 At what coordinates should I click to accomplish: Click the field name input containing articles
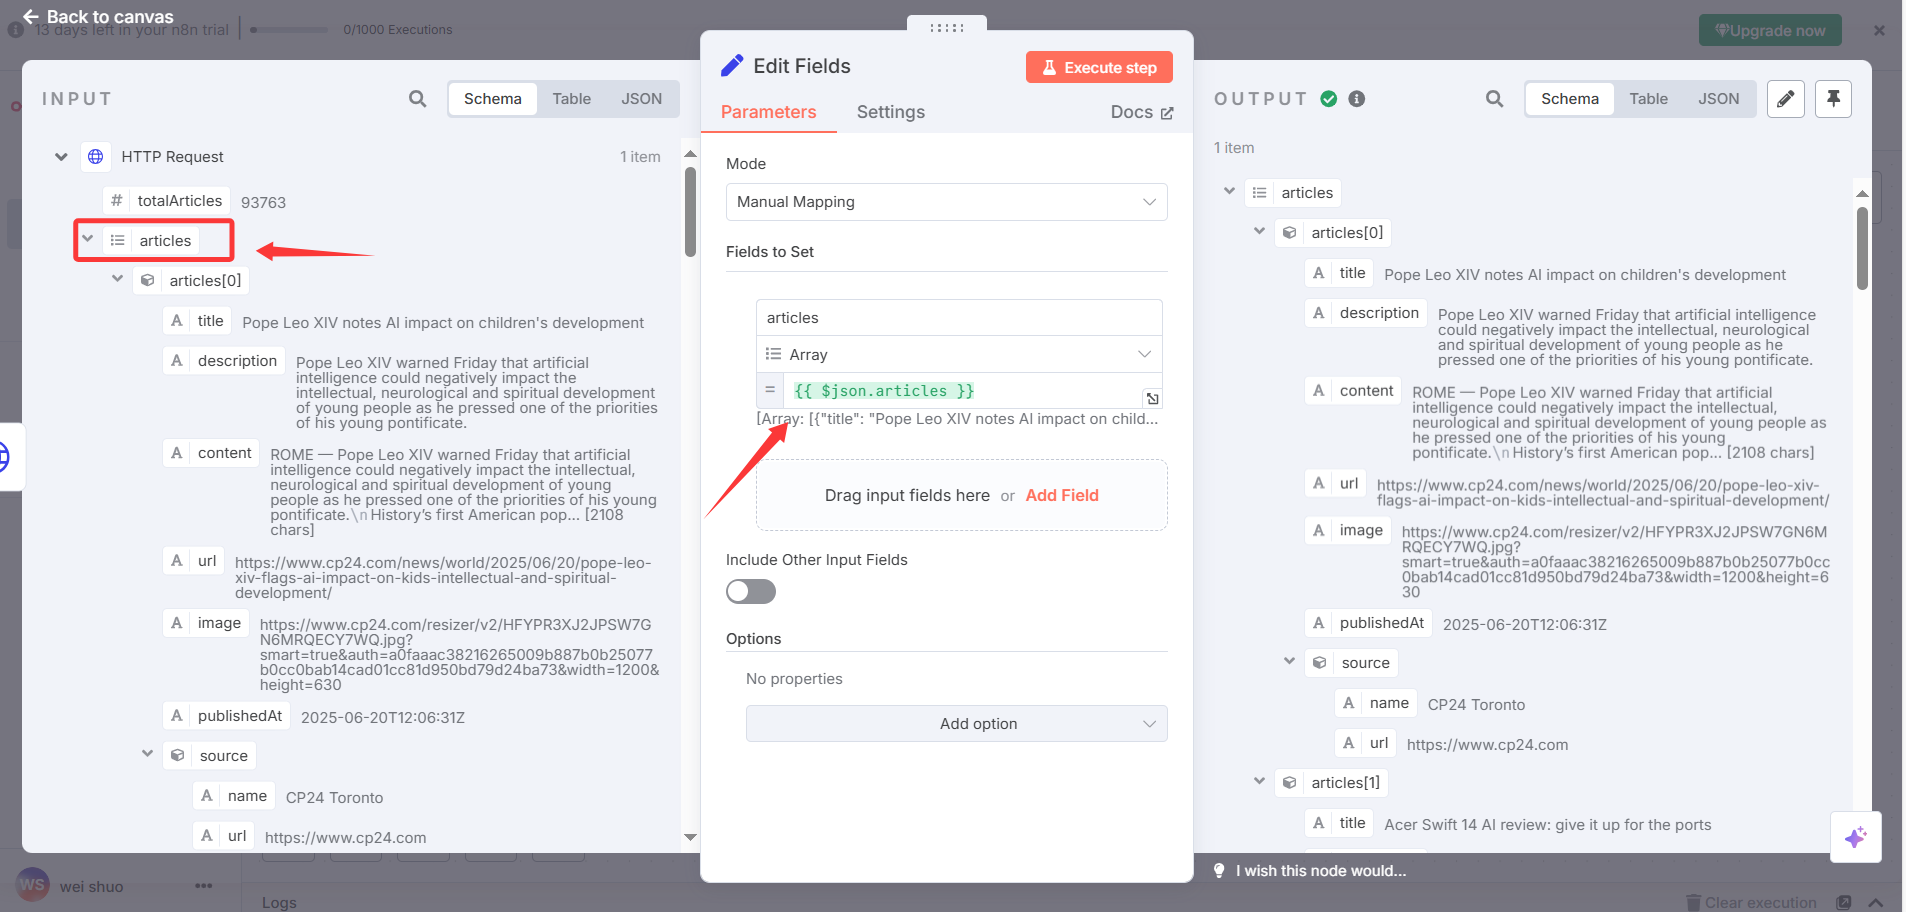(959, 318)
